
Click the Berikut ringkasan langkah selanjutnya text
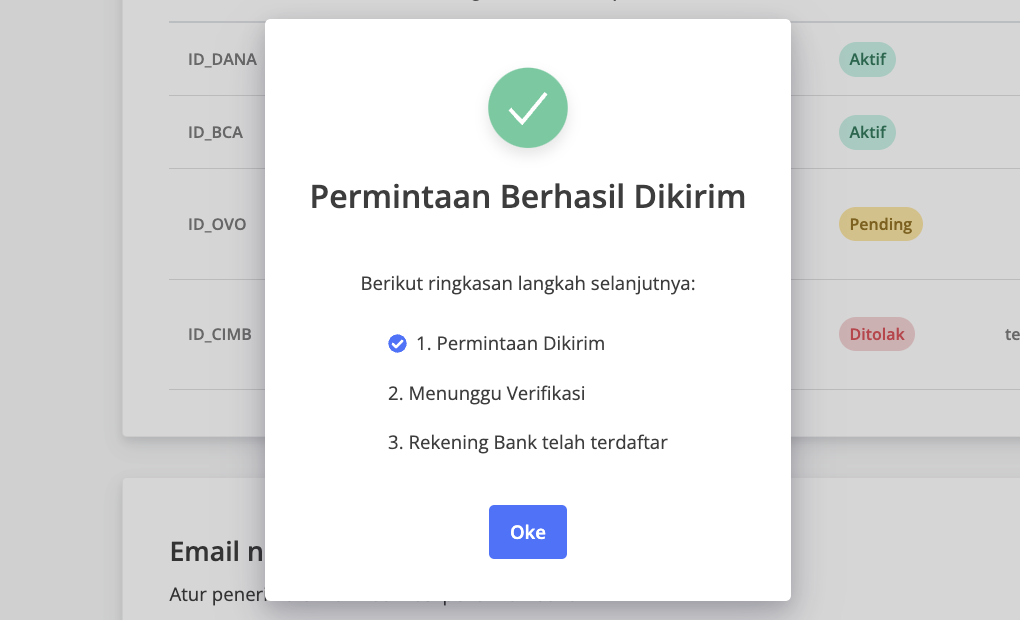[x=528, y=284]
